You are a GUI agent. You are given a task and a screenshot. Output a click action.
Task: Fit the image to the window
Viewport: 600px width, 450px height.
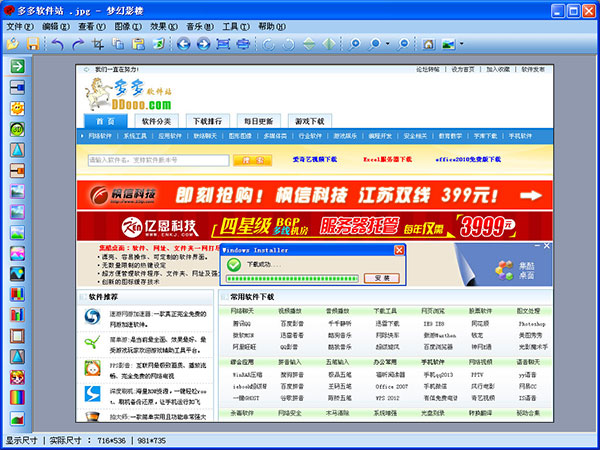click(223, 44)
